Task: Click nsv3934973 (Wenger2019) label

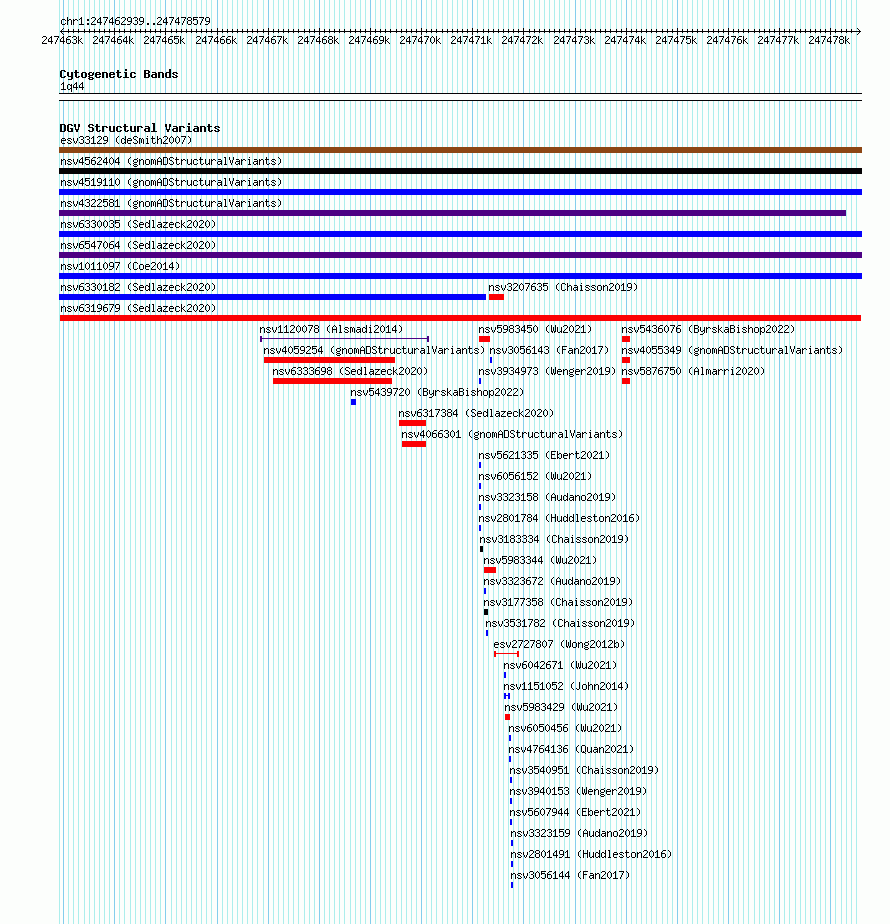Action: coord(547,371)
